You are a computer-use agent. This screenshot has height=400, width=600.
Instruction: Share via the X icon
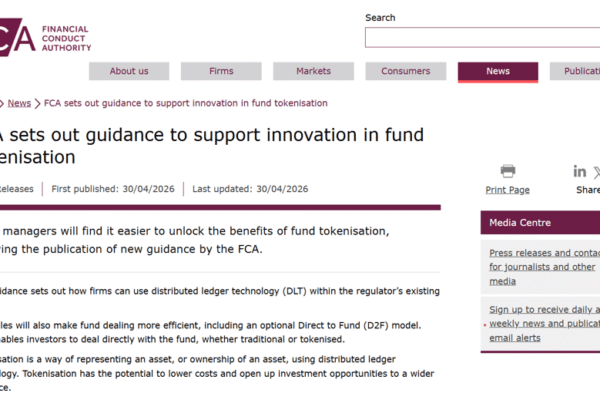[597, 172]
